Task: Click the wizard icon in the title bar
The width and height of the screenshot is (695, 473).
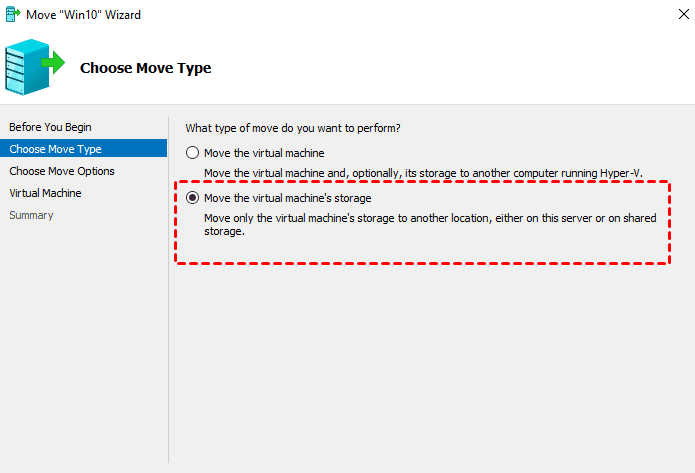Action: (x=11, y=14)
